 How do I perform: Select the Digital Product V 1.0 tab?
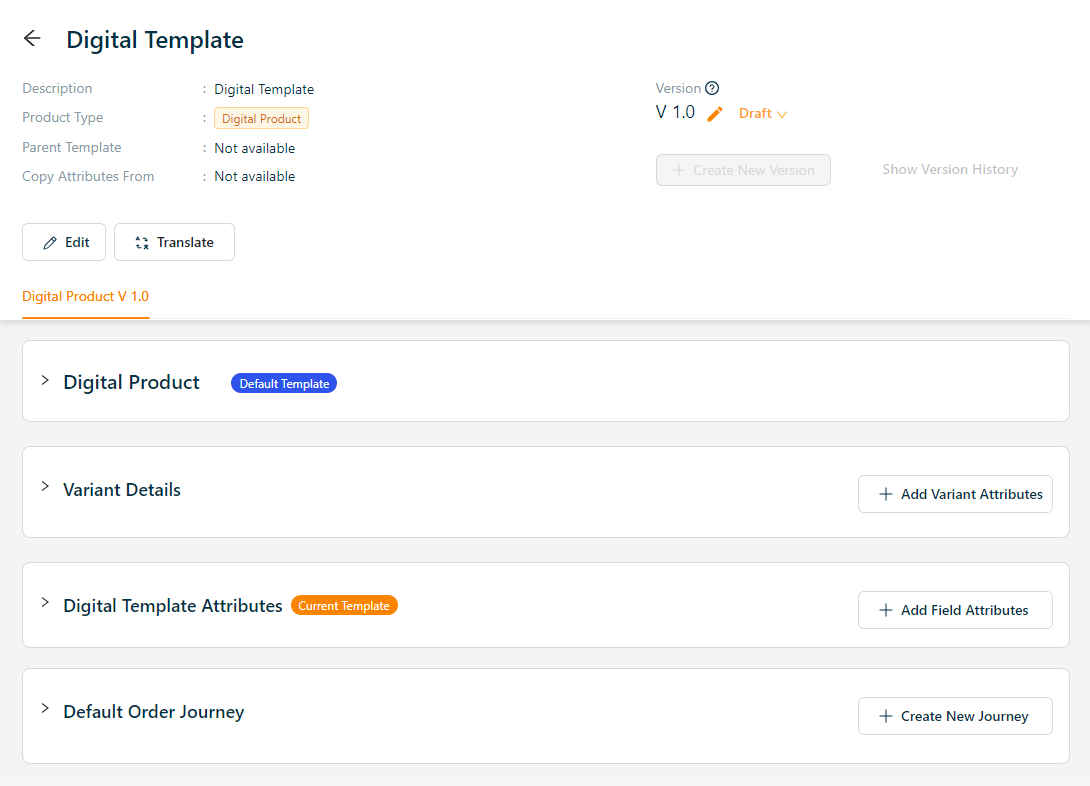point(86,297)
